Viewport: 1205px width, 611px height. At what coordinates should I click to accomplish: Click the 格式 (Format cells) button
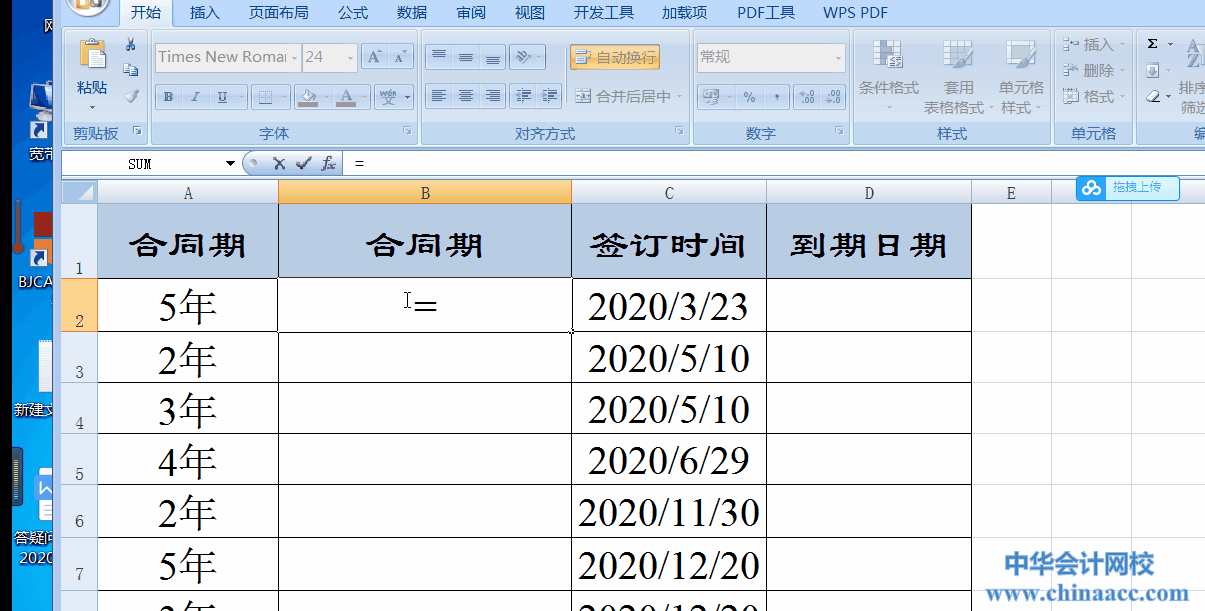pyautogui.click(x=1092, y=97)
